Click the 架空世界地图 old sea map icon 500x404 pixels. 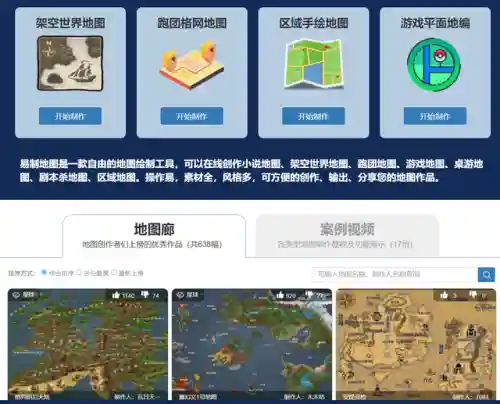(70, 63)
